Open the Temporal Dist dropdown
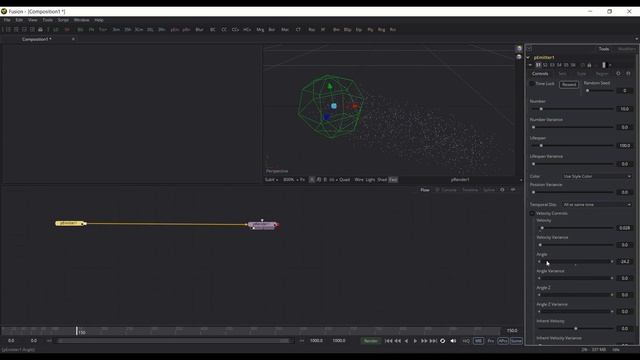Image resolution: width=640 pixels, height=360 pixels. pyautogui.click(x=597, y=204)
